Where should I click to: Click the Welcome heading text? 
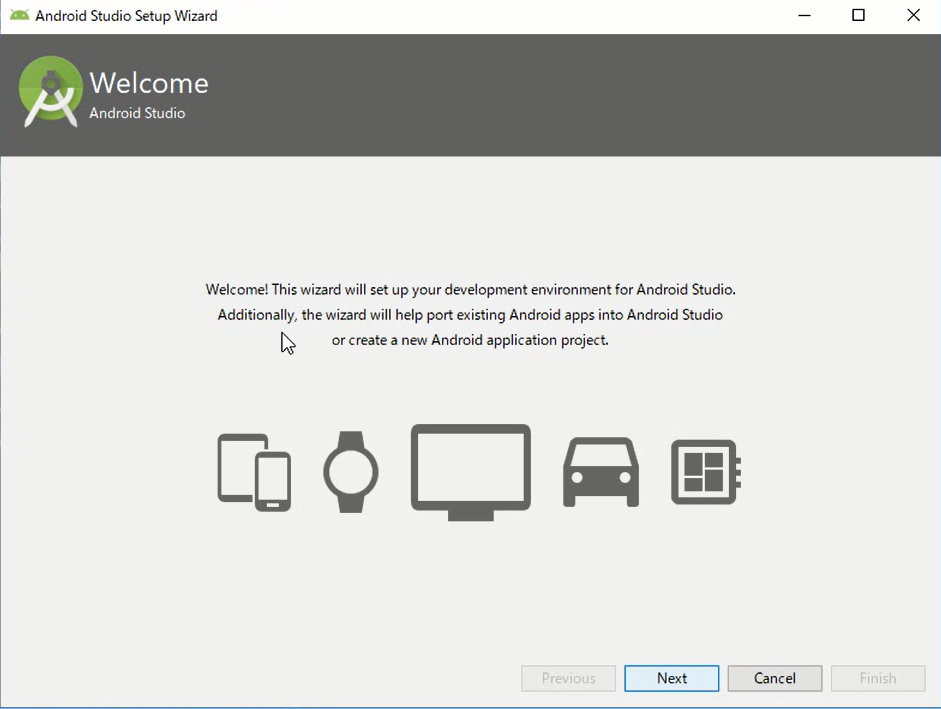tap(149, 83)
